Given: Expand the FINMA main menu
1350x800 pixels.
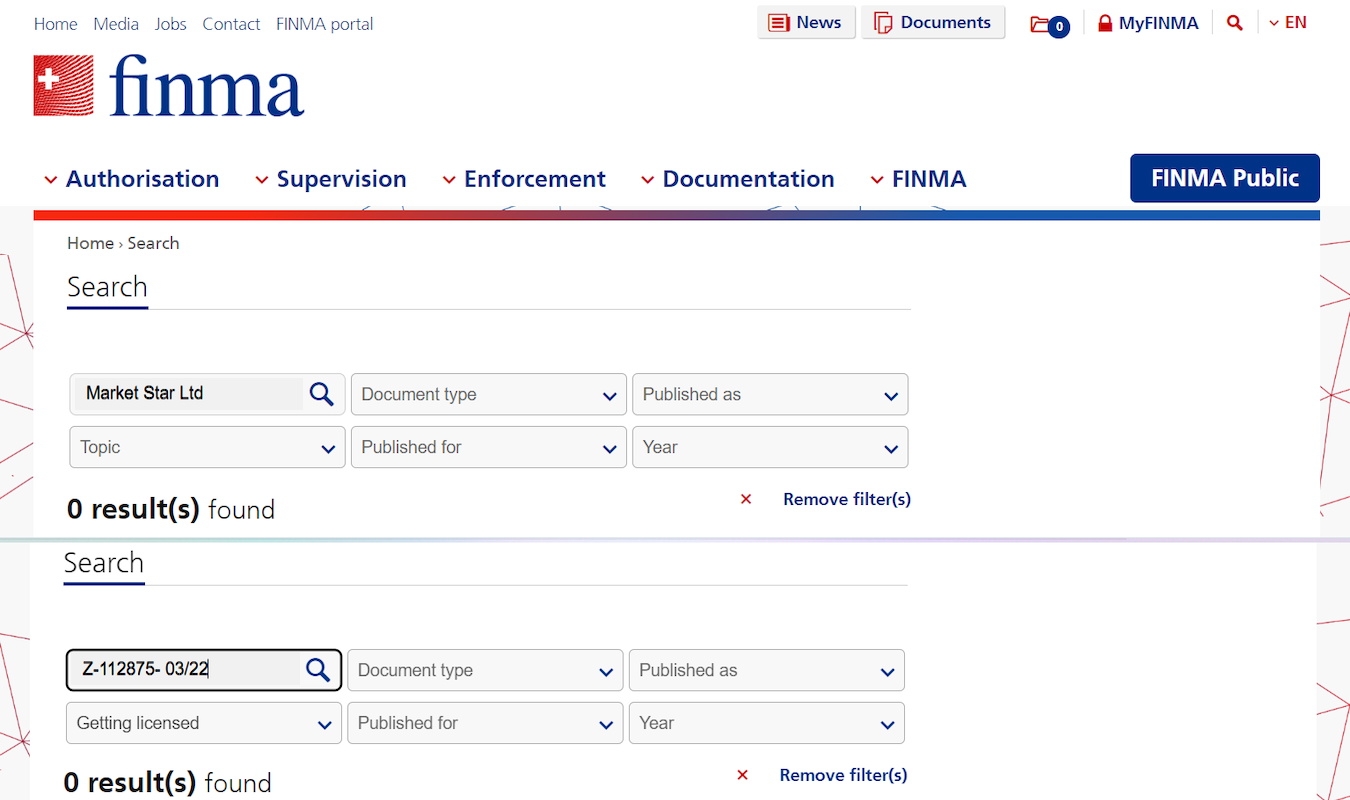Looking at the screenshot, I should [918, 179].
